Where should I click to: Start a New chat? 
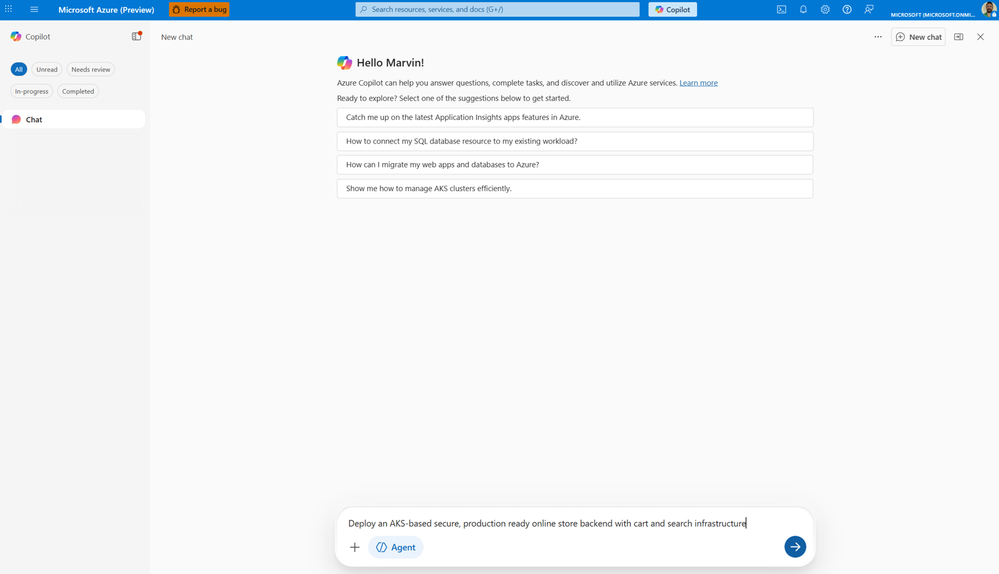918,37
